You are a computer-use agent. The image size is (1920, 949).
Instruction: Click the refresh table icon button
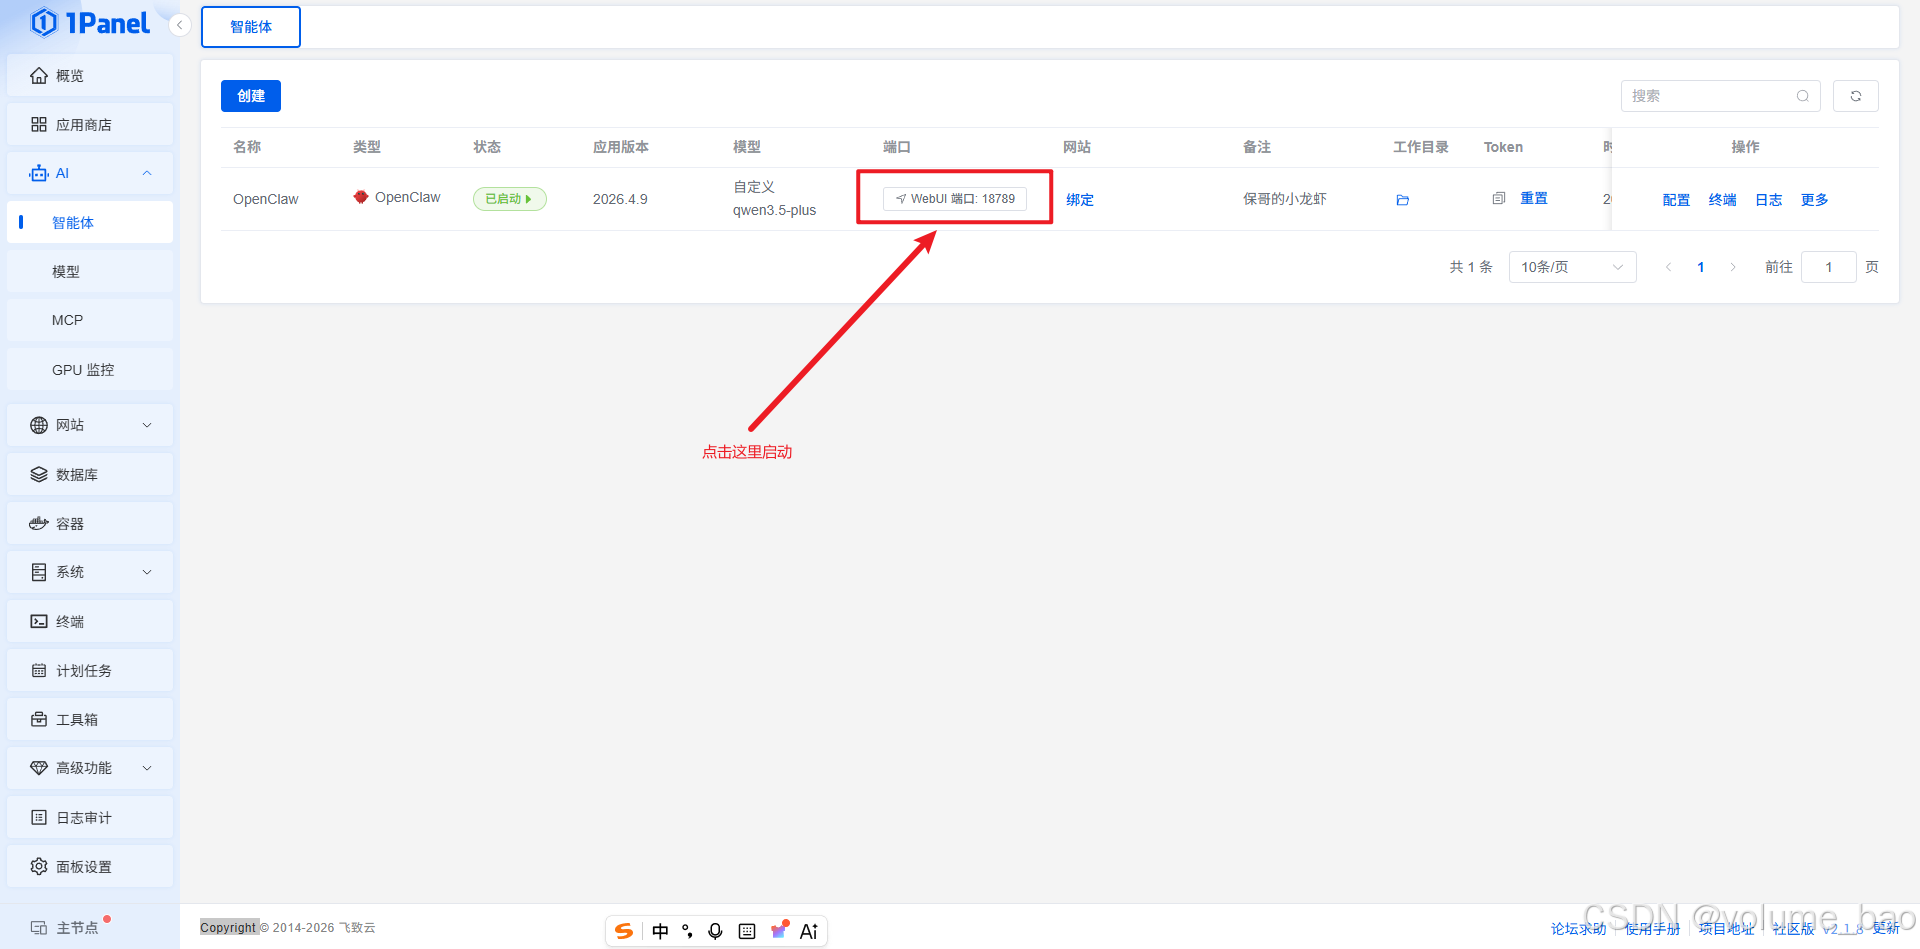coord(1856,96)
